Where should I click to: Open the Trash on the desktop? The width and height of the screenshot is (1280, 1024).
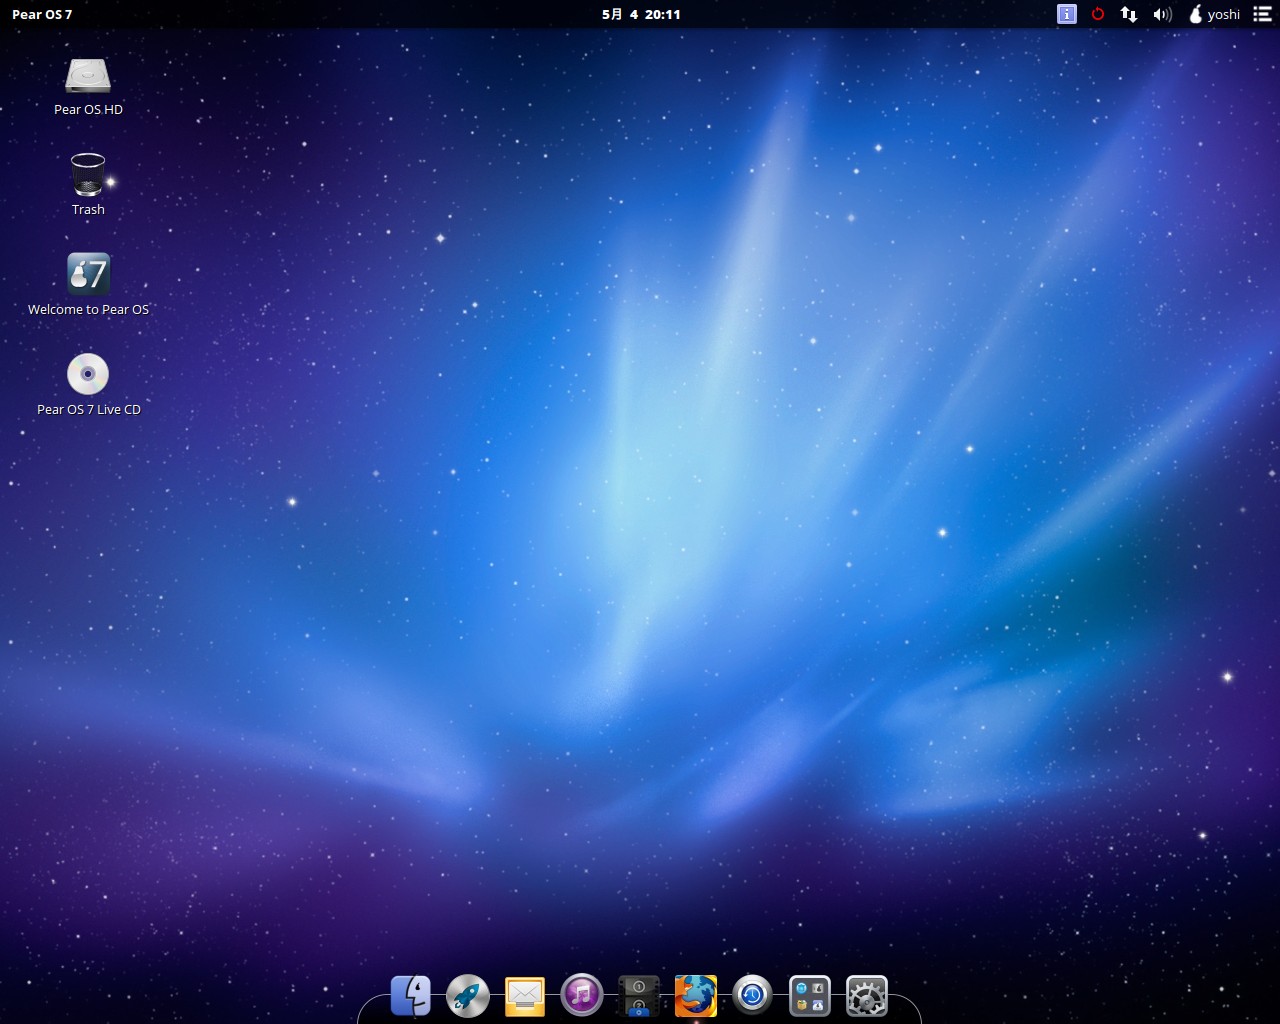click(x=87, y=175)
